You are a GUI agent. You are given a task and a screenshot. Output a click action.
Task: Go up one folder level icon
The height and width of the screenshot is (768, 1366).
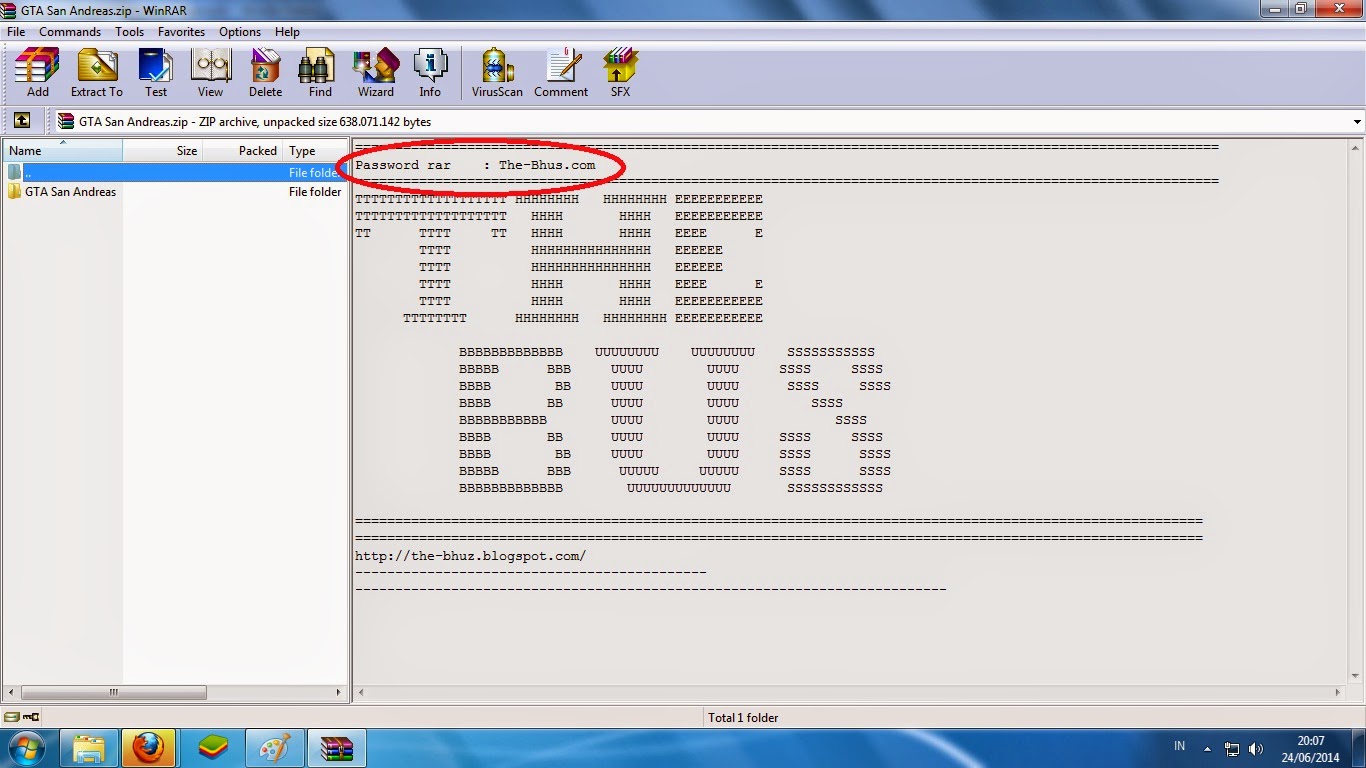(21, 121)
